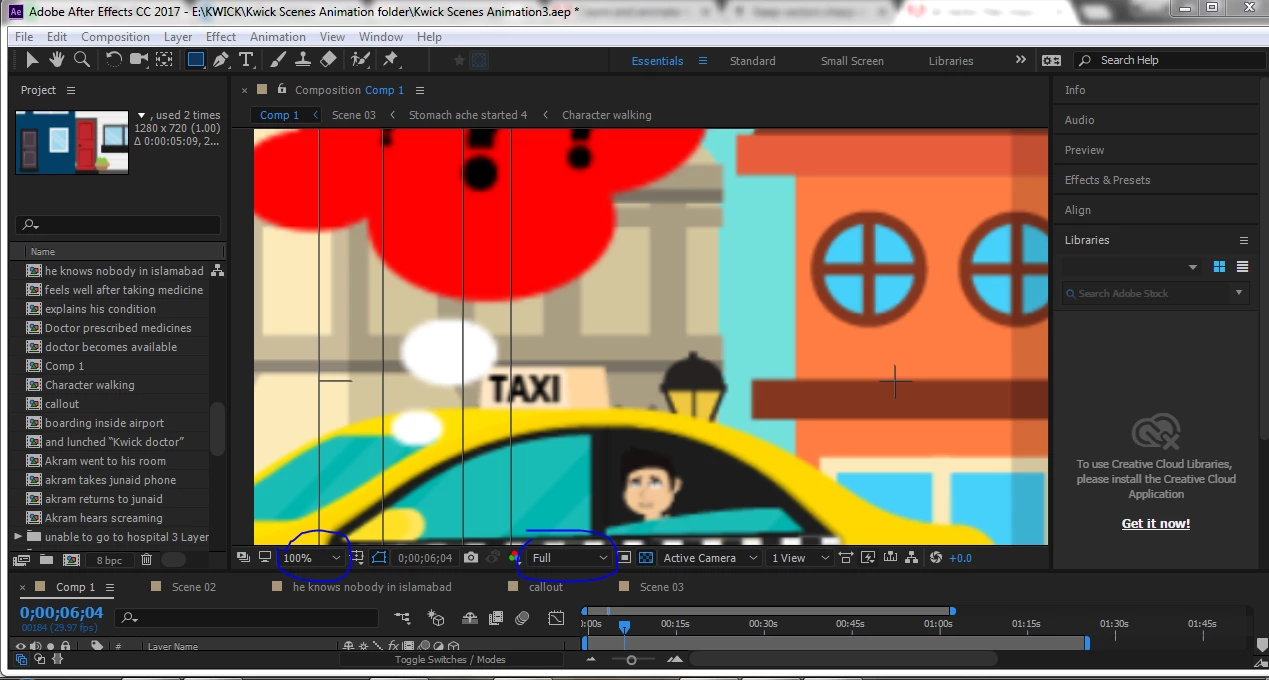This screenshot has width=1269, height=680.
Task: Open the Graph Editor icon in timeline
Action: 557,618
